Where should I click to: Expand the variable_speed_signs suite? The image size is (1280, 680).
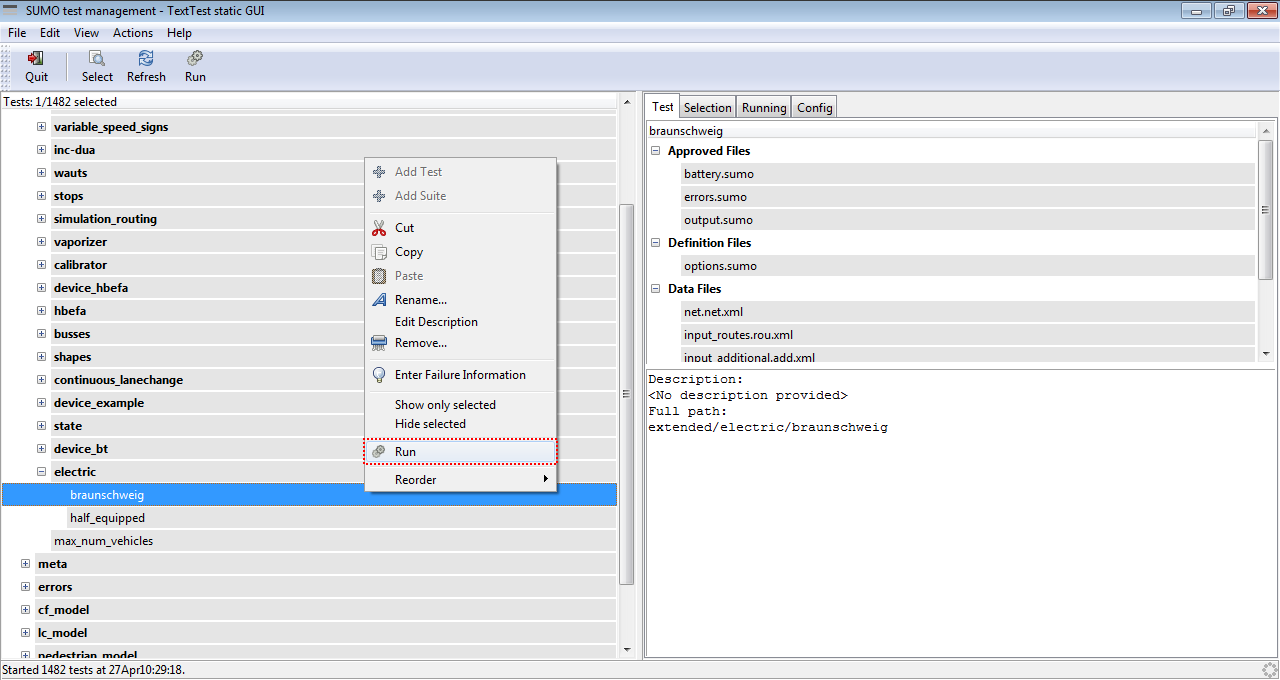click(x=41, y=127)
